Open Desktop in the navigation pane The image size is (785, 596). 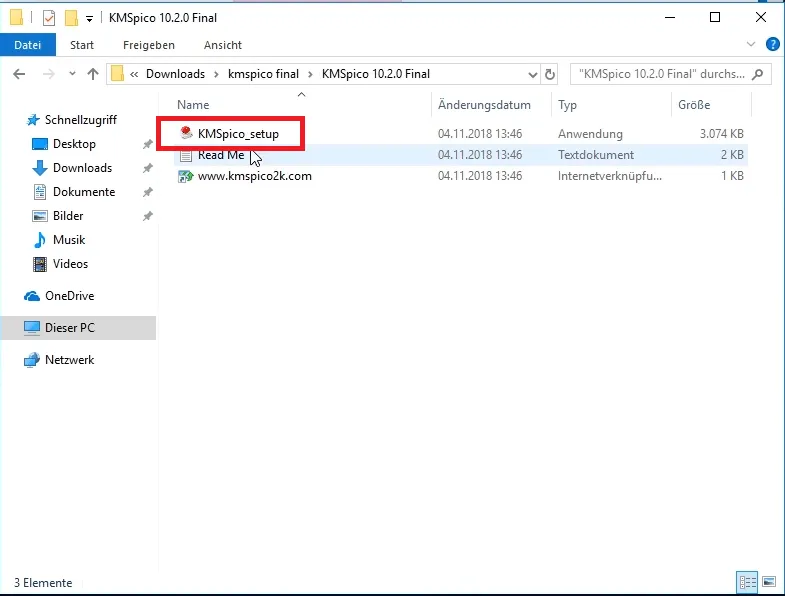click(x=74, y=144)
